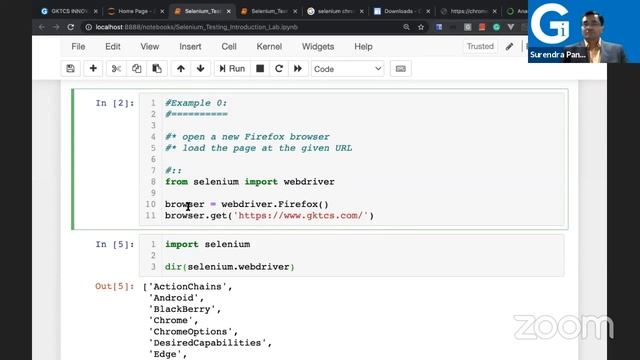Select the In [2] cell prompt
The width and height of the screenshot is (640, 360).
[x=115, y=103]
